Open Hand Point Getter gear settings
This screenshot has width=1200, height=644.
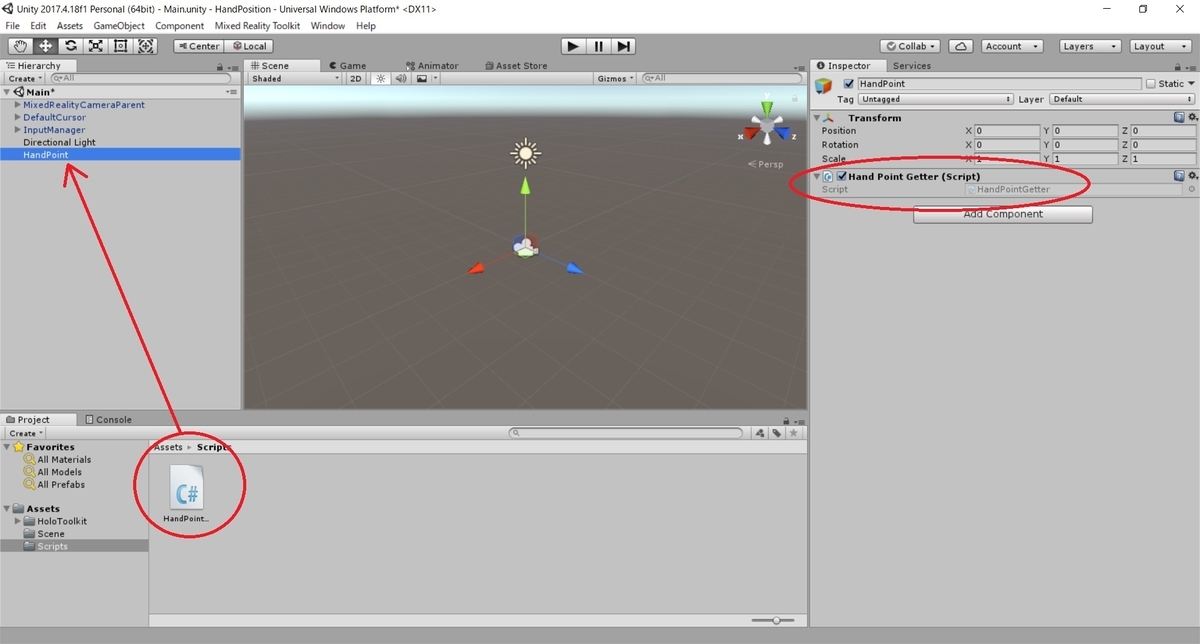coord(1192,176)
